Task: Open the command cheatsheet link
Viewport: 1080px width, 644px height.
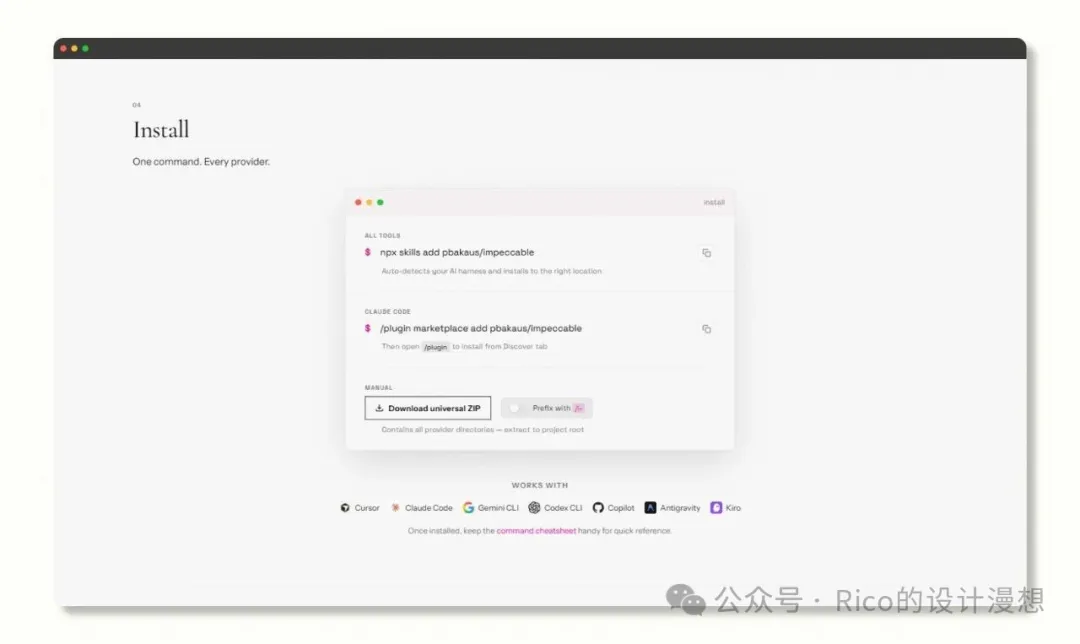Action: 536,531
